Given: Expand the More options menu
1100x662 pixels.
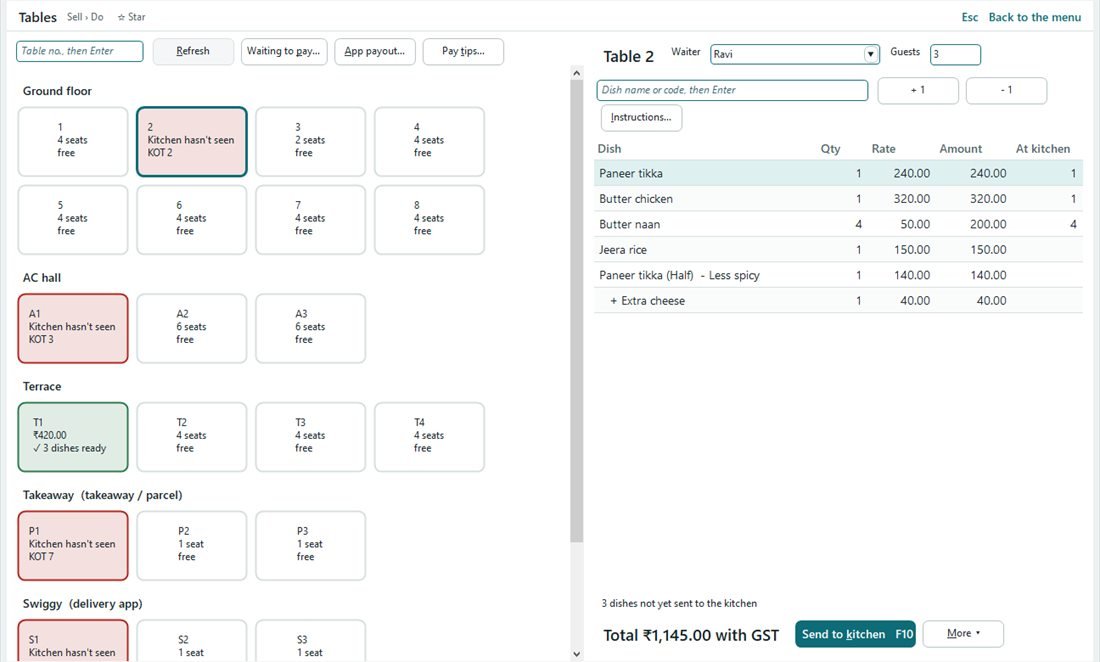Looking at the screenshot, I should click(x=962, y=634).
